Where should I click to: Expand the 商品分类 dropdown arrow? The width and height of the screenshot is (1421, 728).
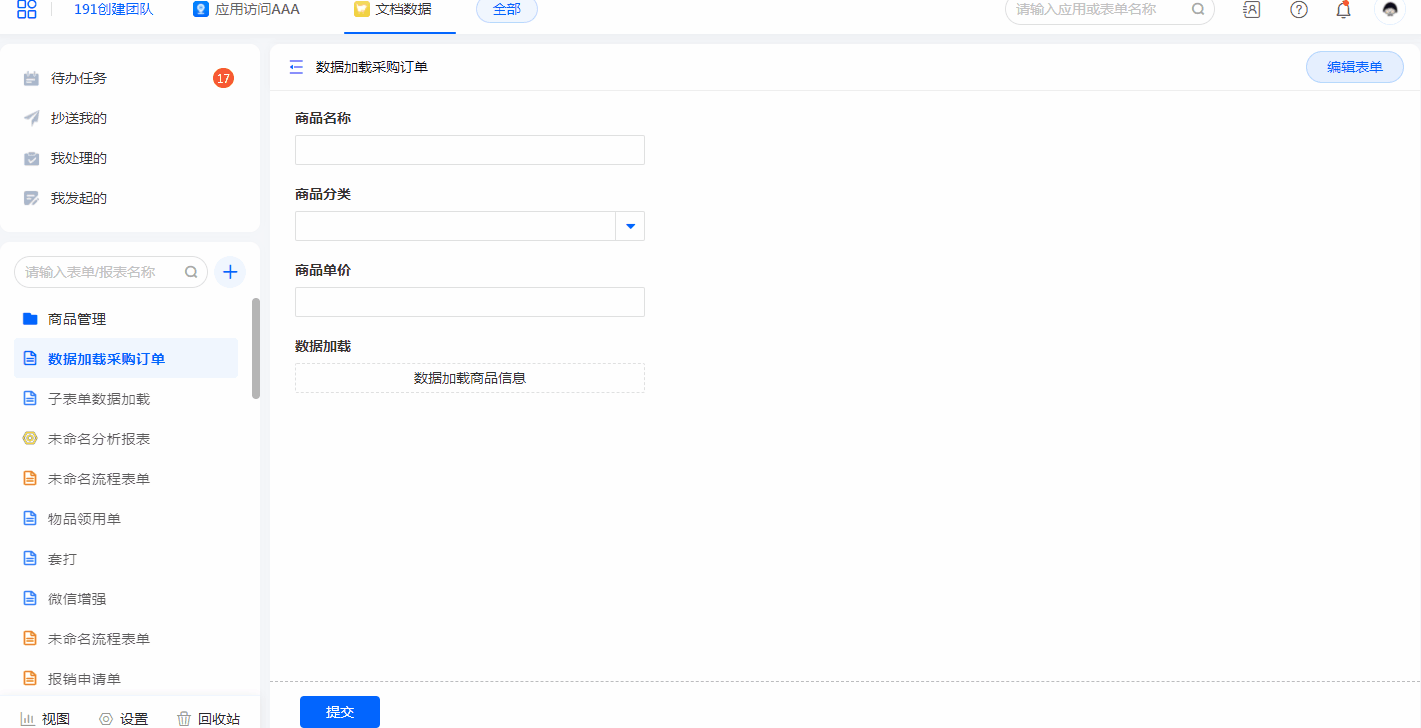click(x=630, y=226)
